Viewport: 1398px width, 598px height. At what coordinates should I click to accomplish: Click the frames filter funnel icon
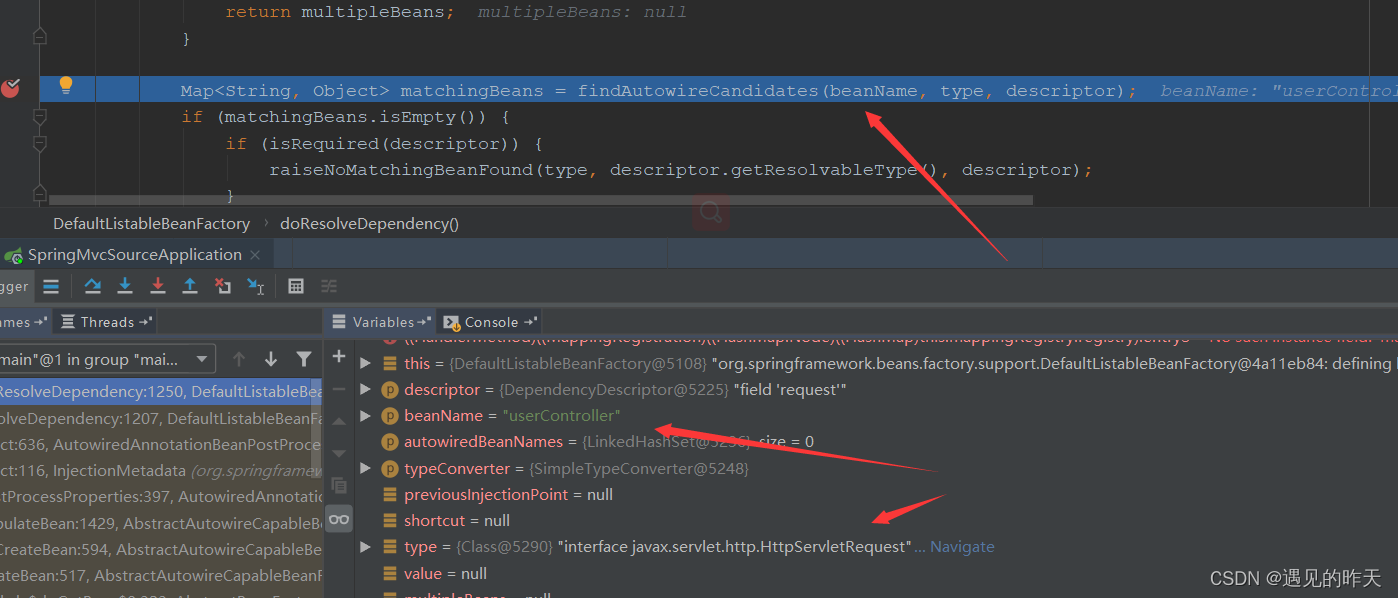304,359
